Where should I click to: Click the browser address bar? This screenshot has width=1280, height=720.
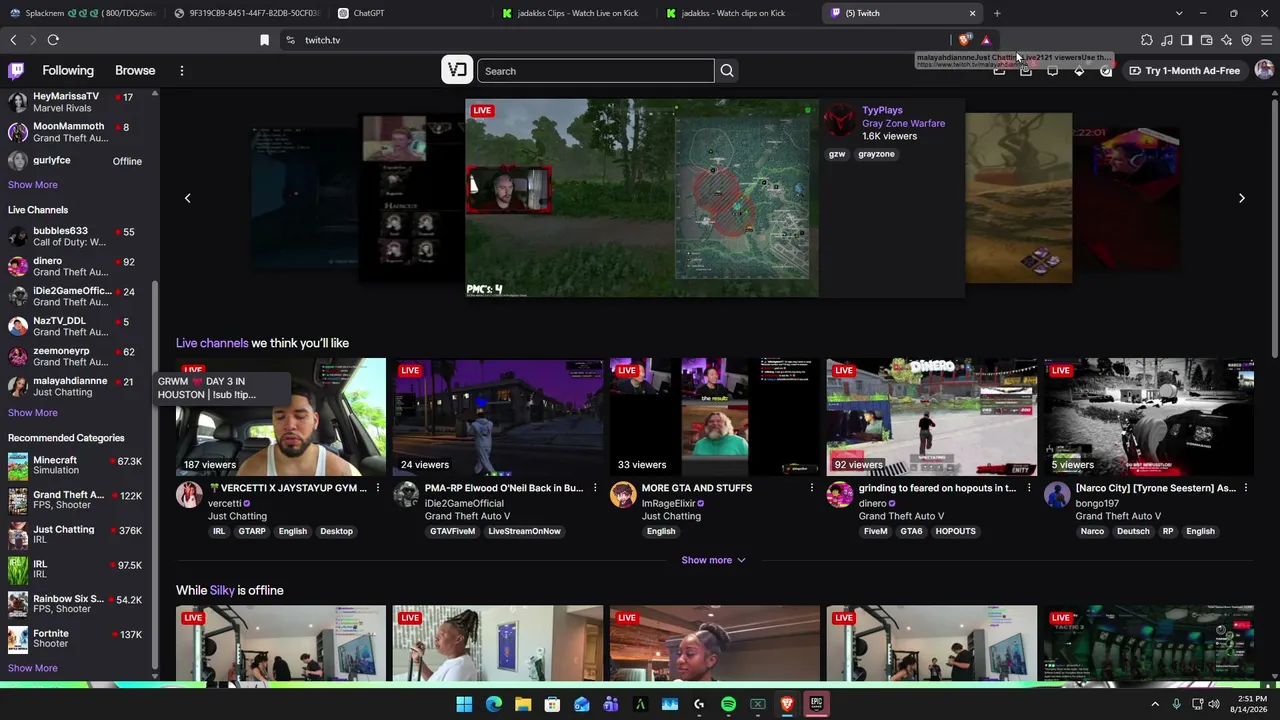coord(620,40)
